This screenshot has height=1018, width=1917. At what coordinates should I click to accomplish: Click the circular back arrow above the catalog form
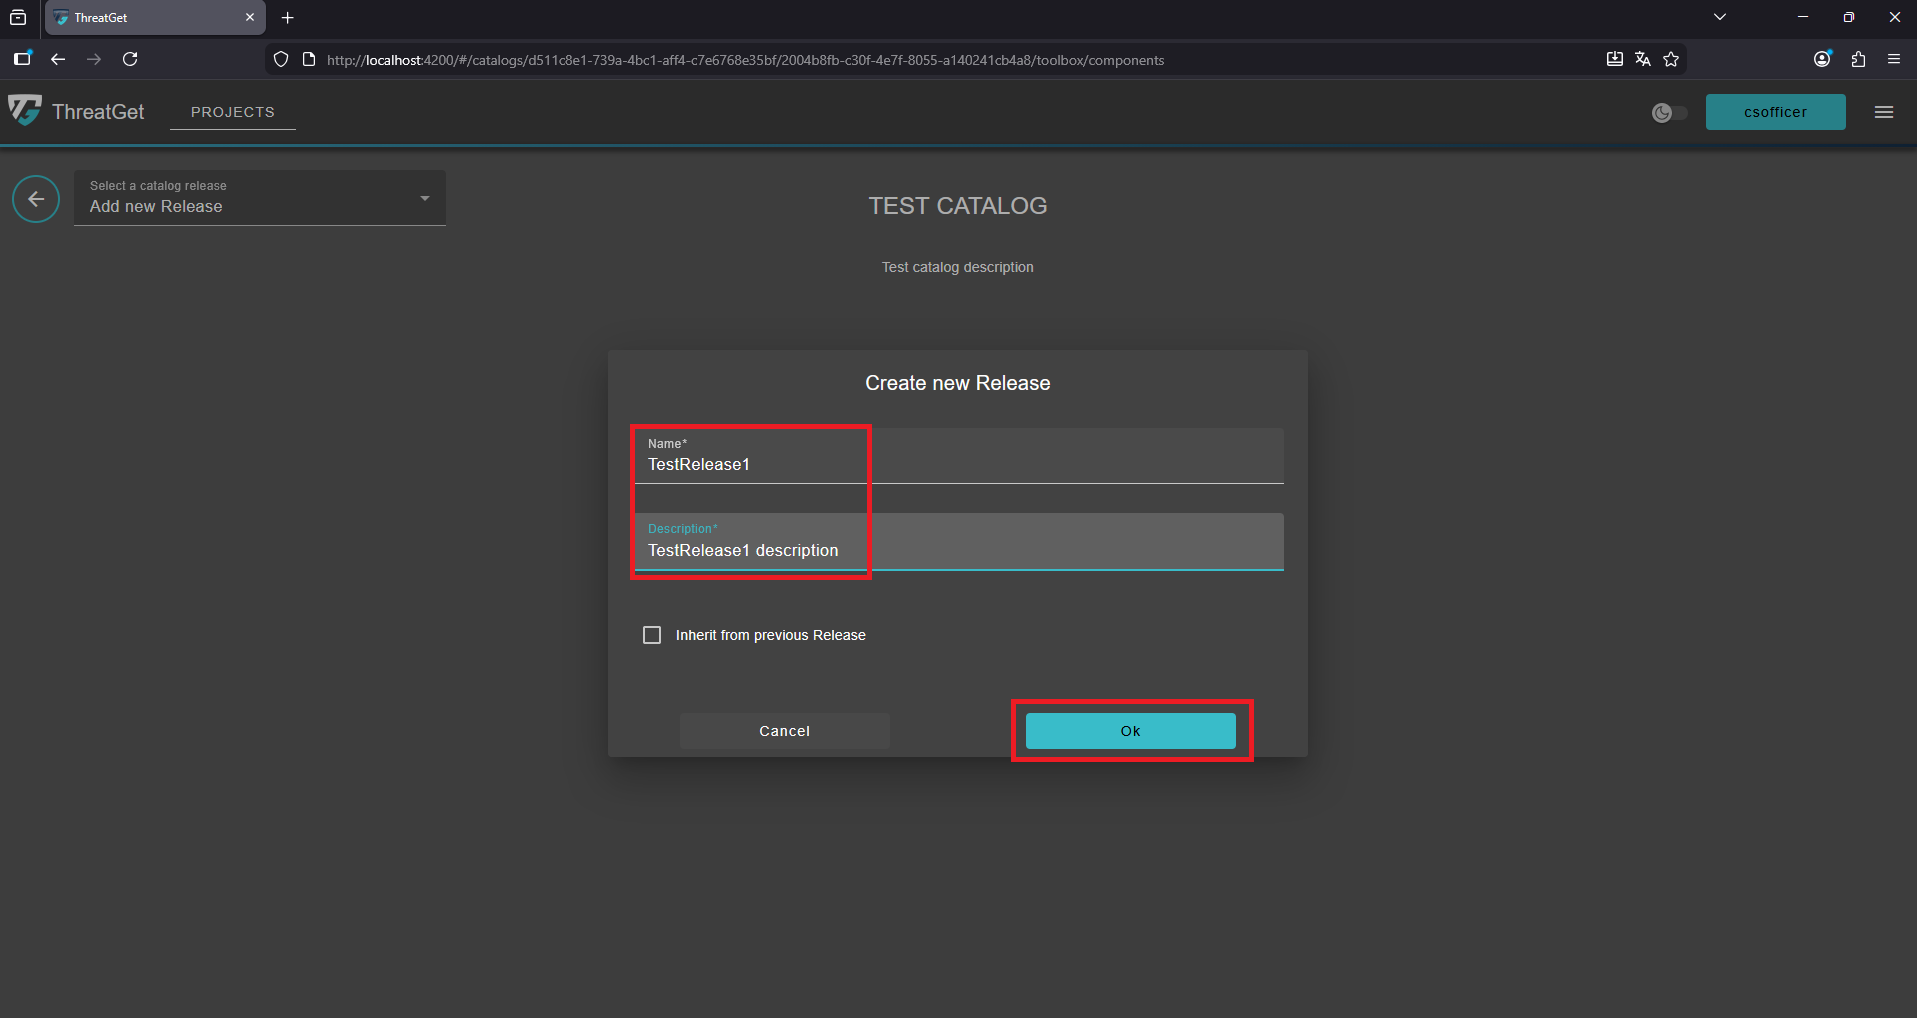[36, 199]
